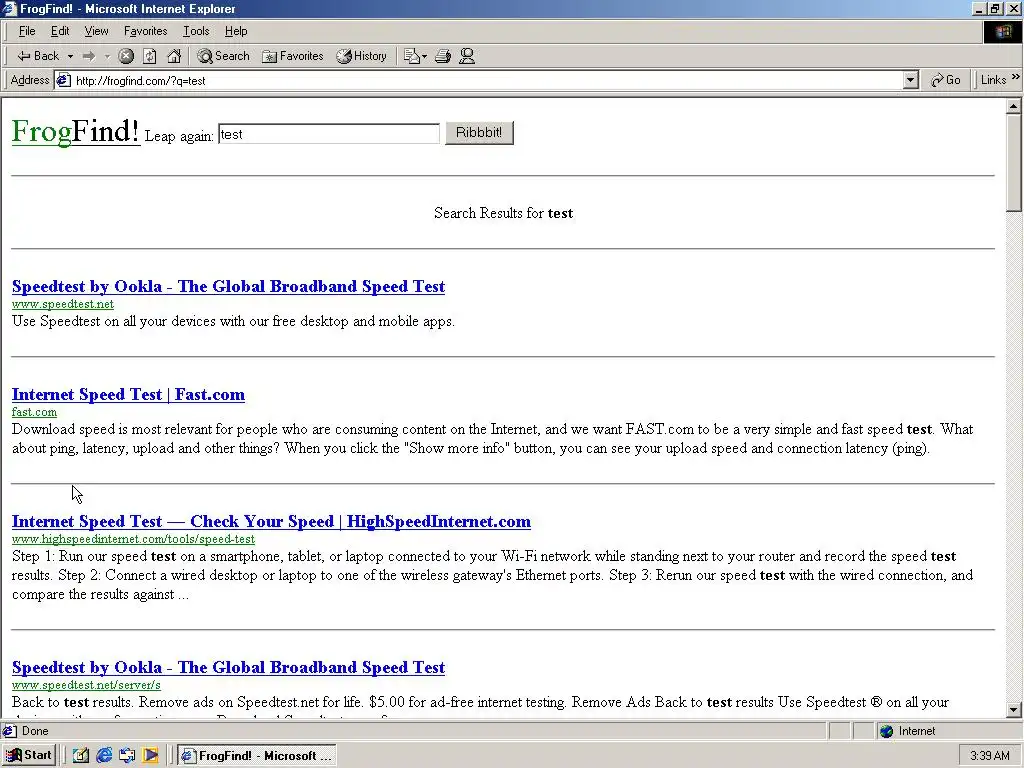1024x768 pixels.
Task: Go back with the Back button
Action: [38, 56]
